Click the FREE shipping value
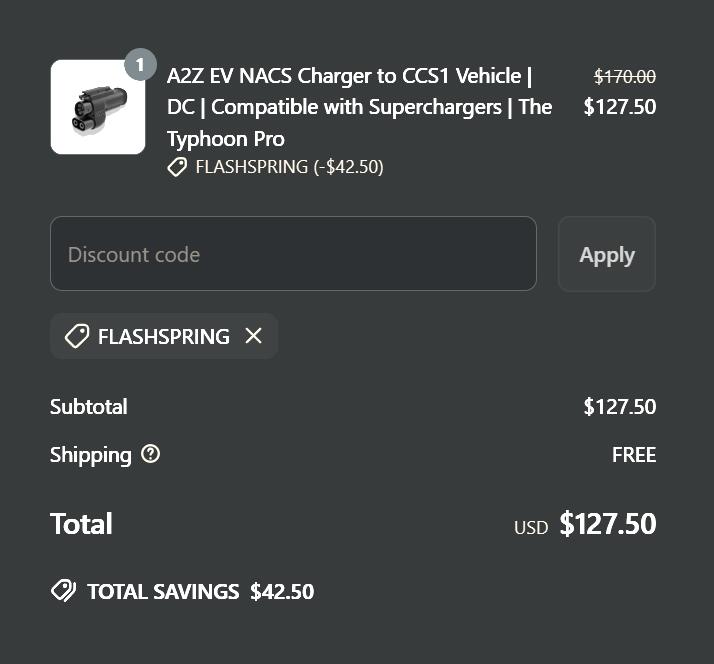 pos(634,455)
